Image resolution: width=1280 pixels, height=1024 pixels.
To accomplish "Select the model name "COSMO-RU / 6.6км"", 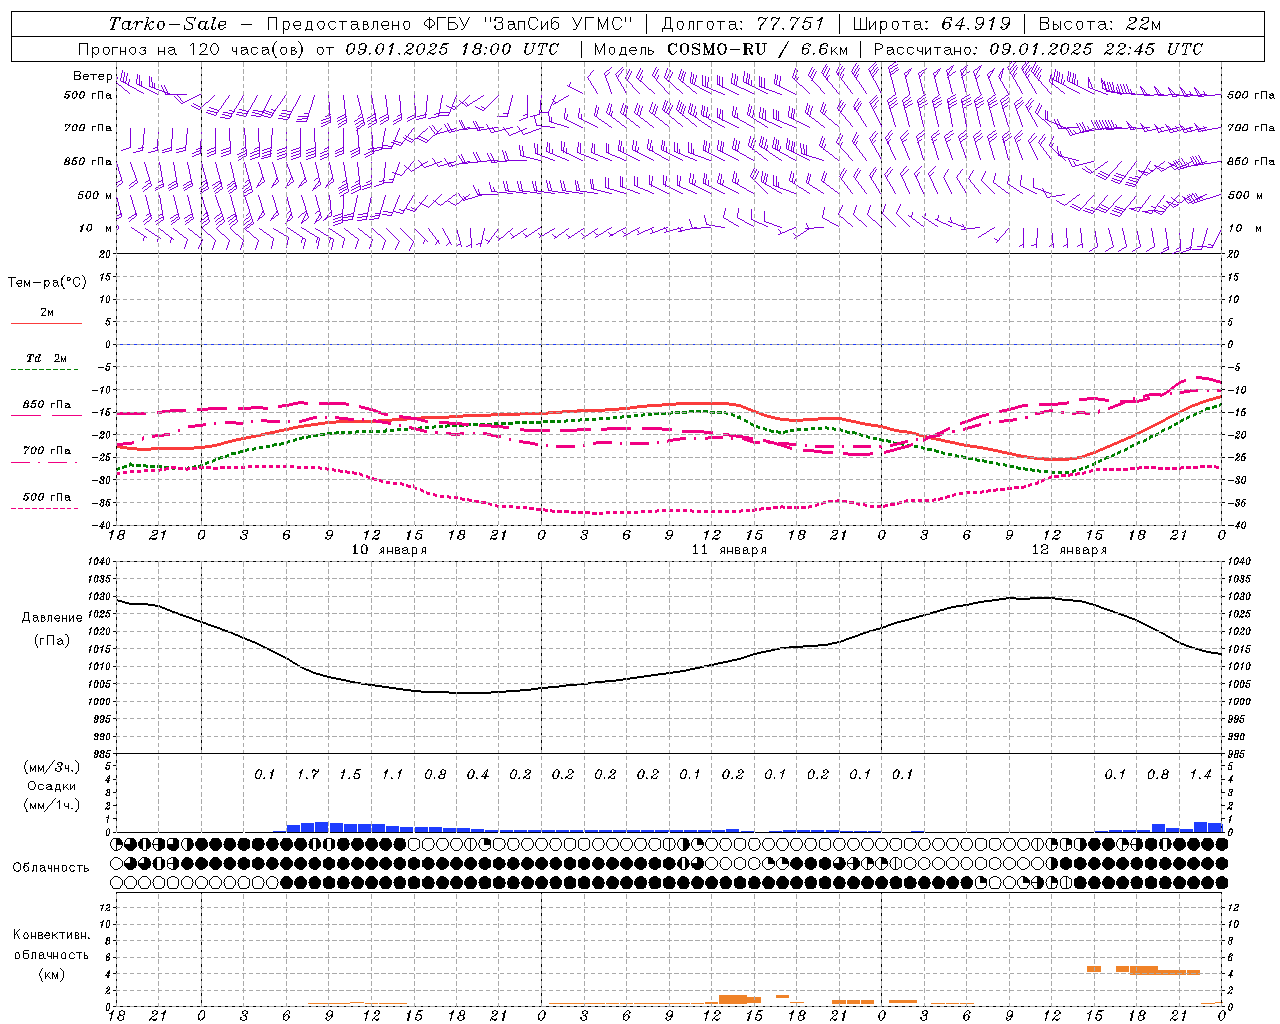I will click(757, 49).
